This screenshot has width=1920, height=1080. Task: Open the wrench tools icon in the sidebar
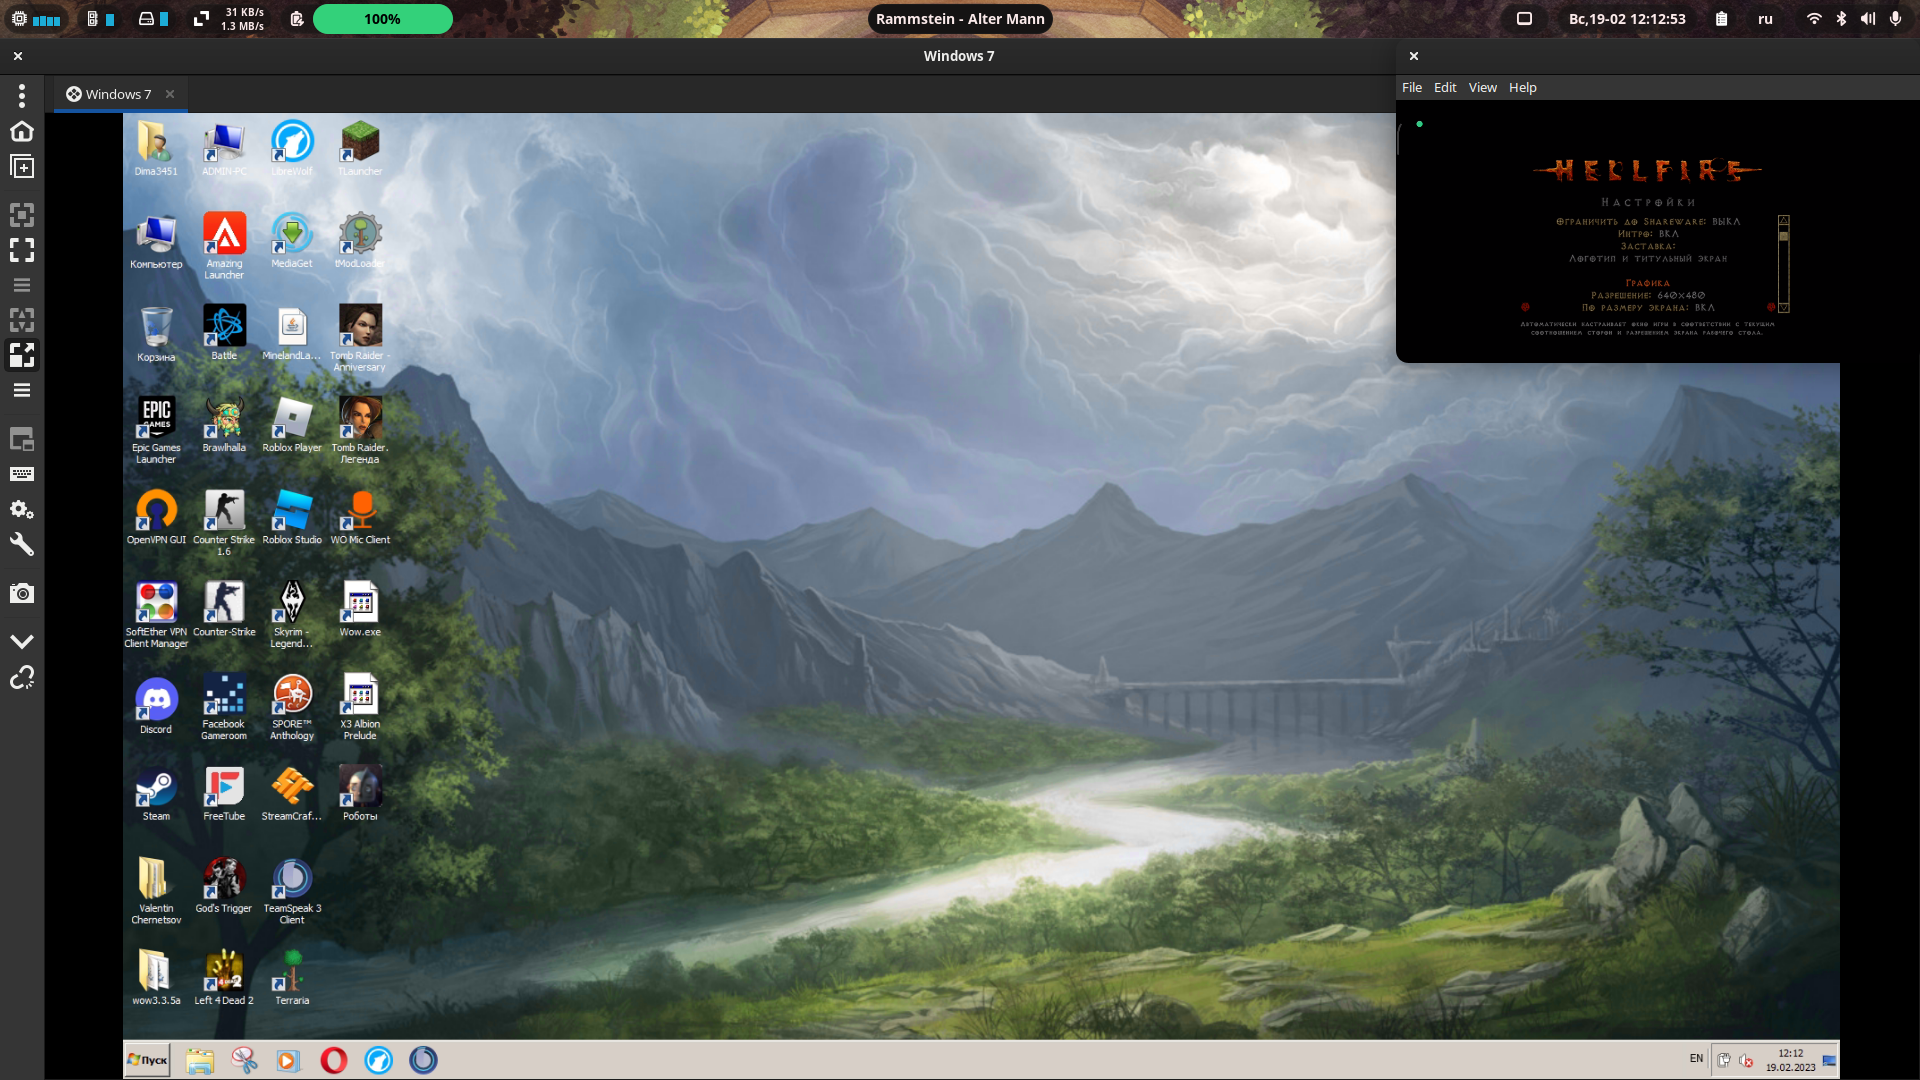pos(22,545)
